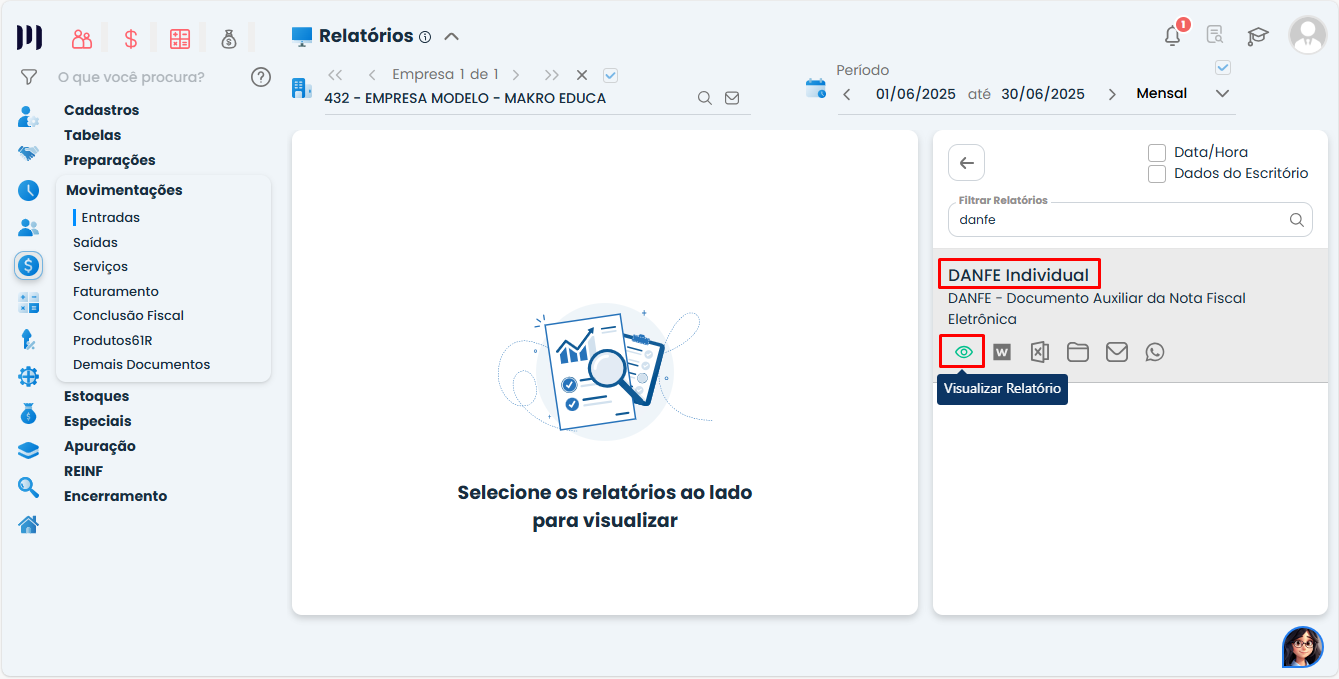Viewport: 1339px width, 679px height.
Task: Click the filter funnel icon
Action: [x=29, y=77]
